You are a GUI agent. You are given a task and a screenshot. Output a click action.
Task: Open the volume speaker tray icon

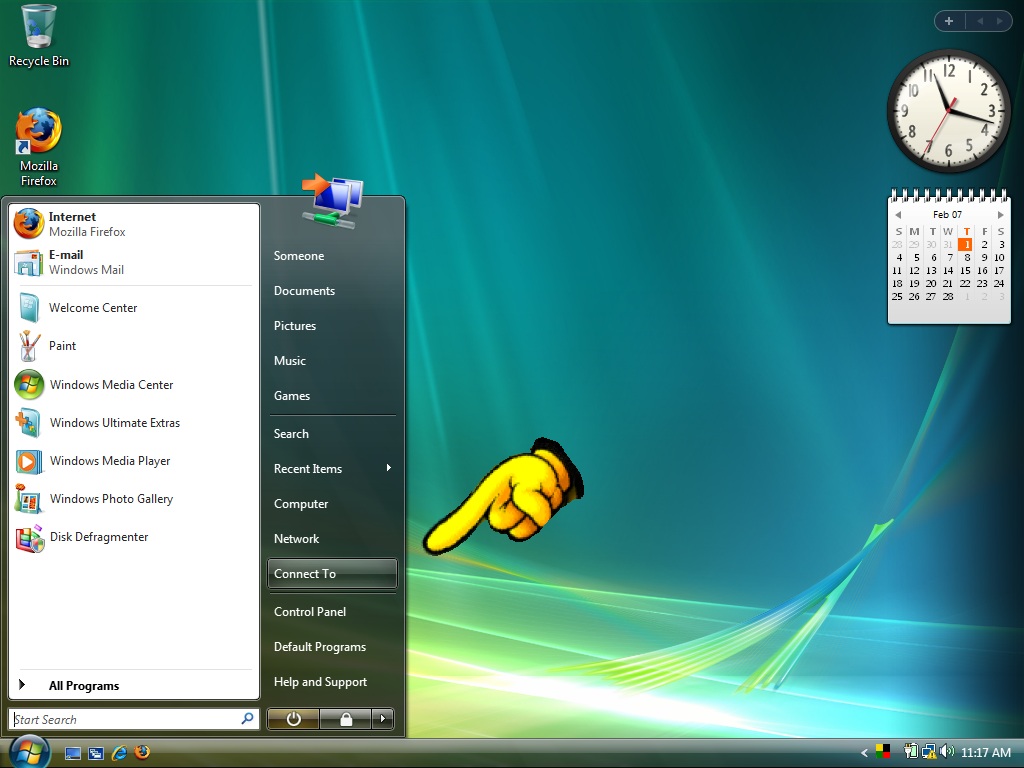click(946, 752)
